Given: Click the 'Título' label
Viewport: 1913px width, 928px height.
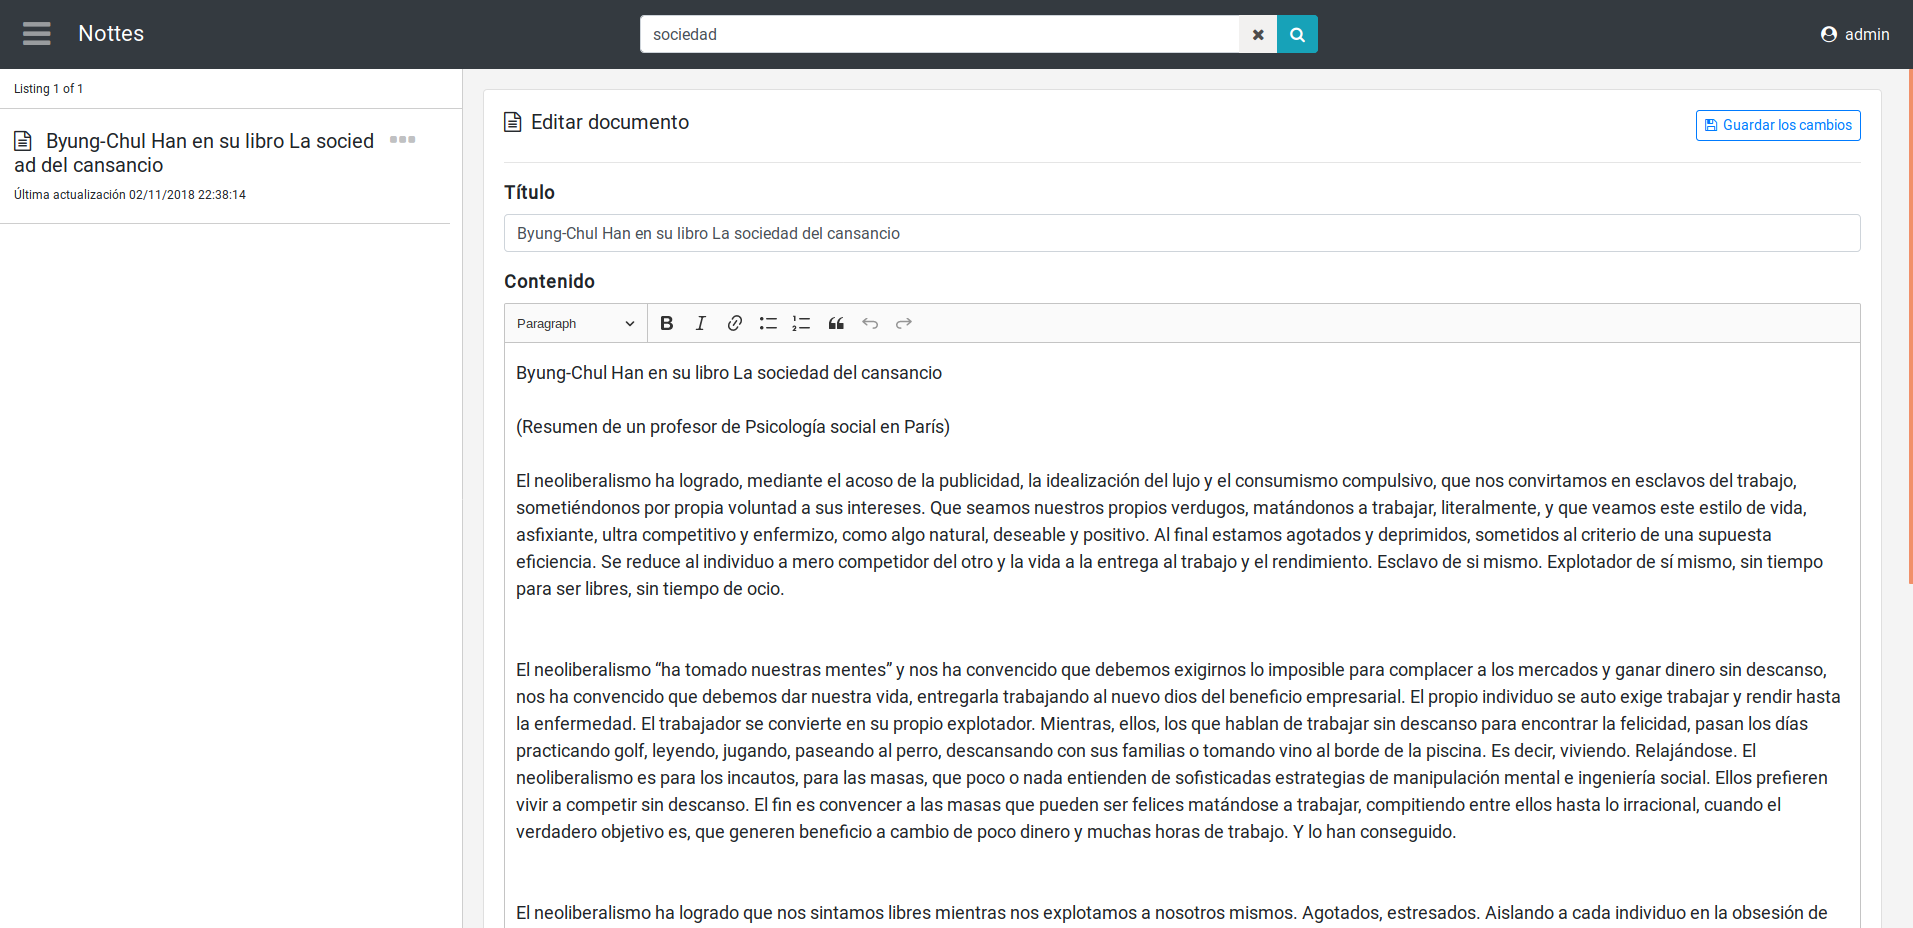Looking at the screenshot, I should 529,192.
